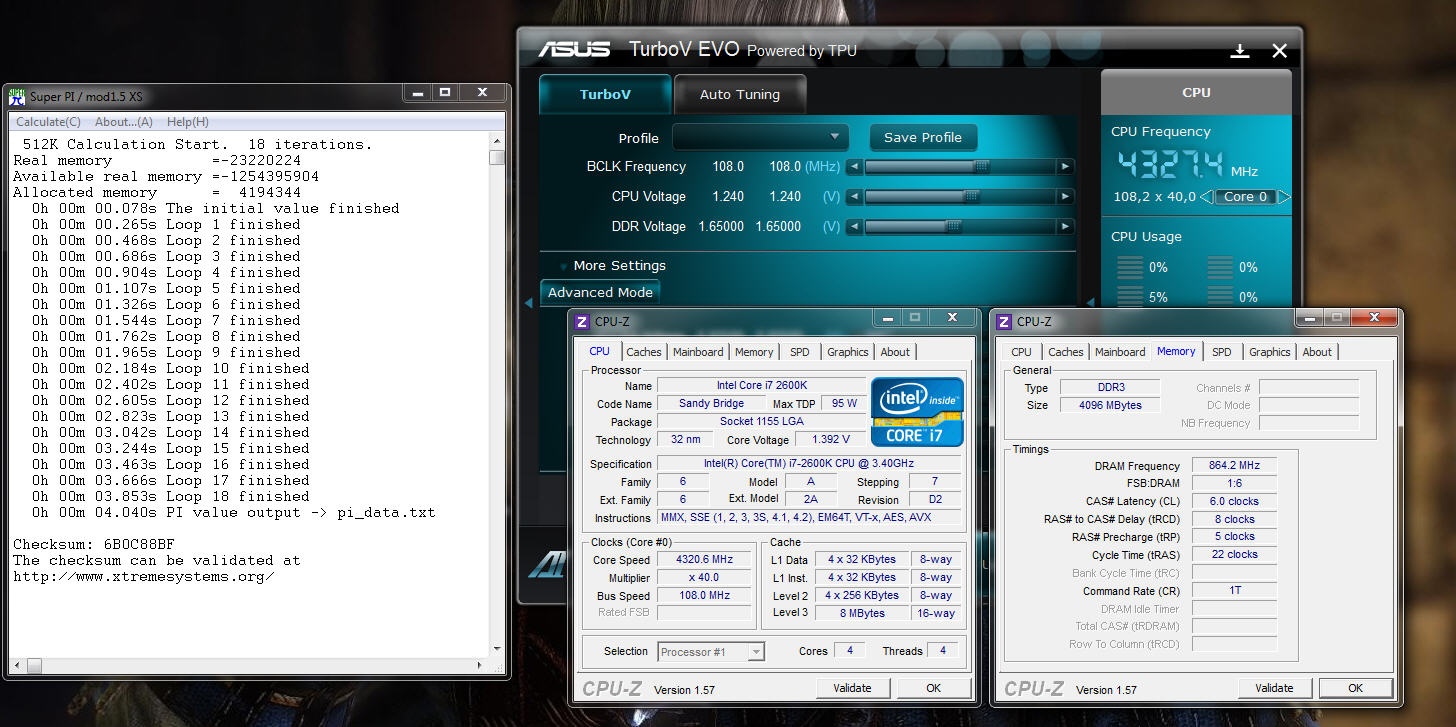Click the Save Profile button

pos(923,138)
